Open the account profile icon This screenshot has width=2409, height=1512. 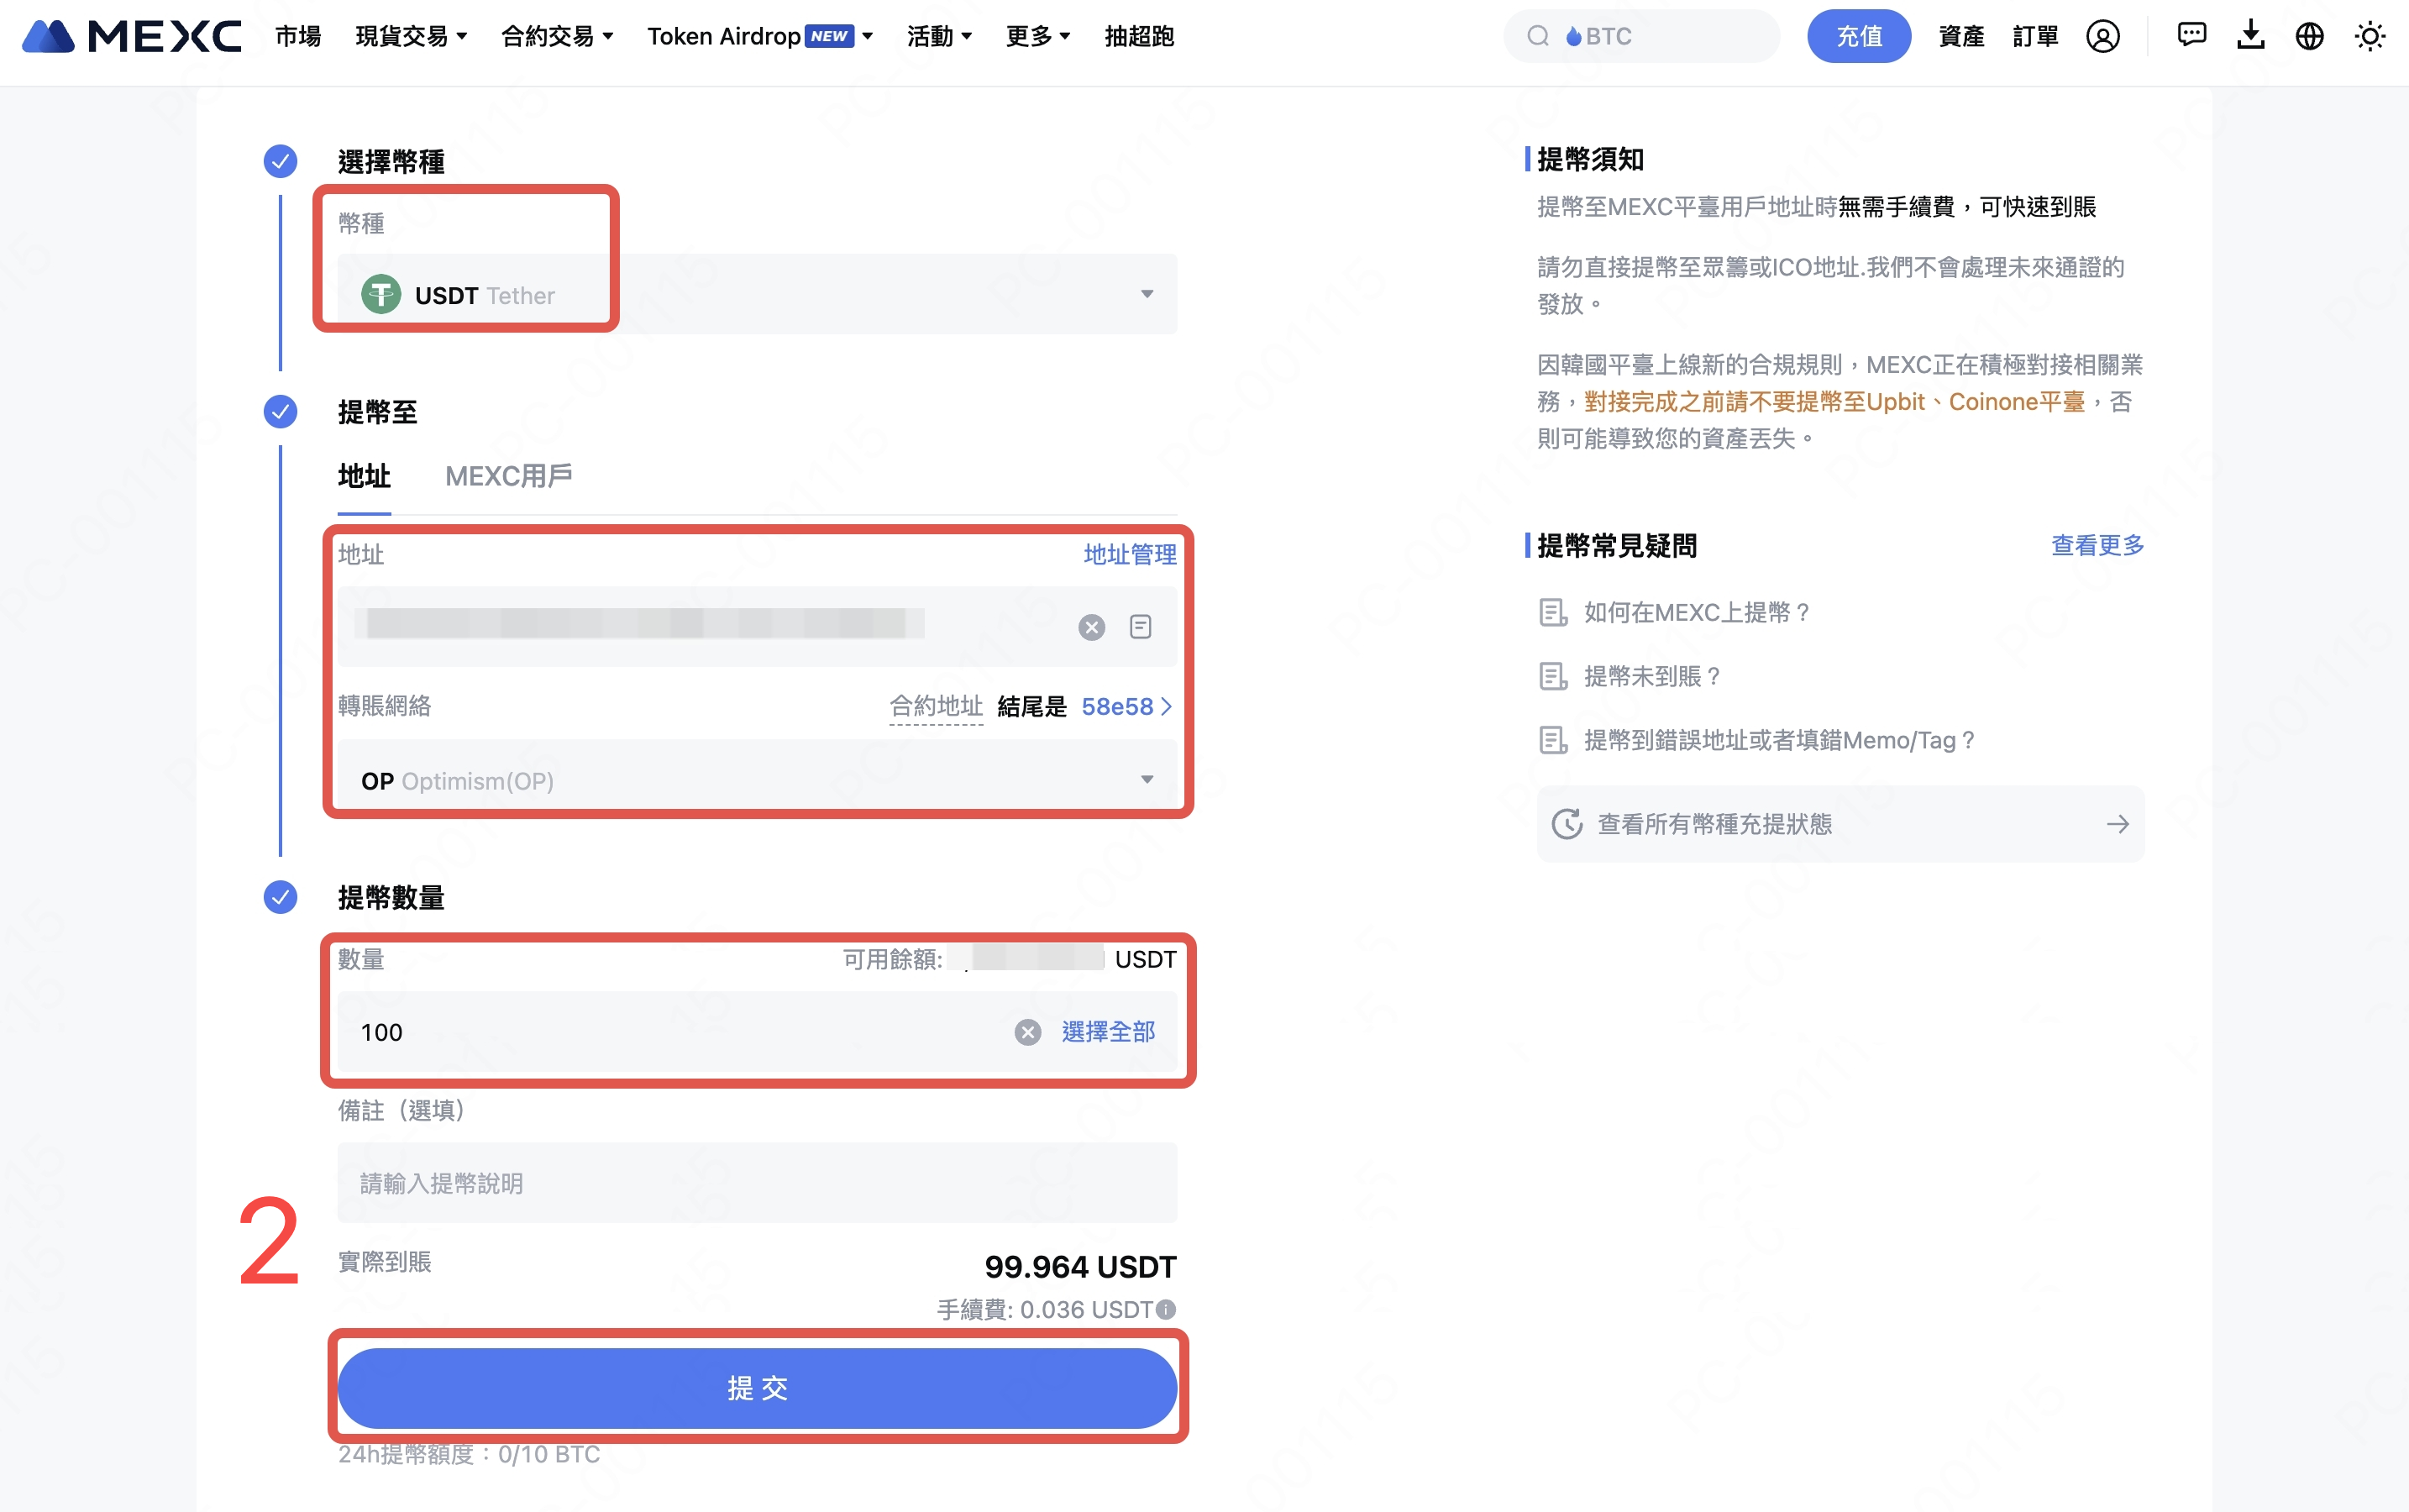(2104, 35)
